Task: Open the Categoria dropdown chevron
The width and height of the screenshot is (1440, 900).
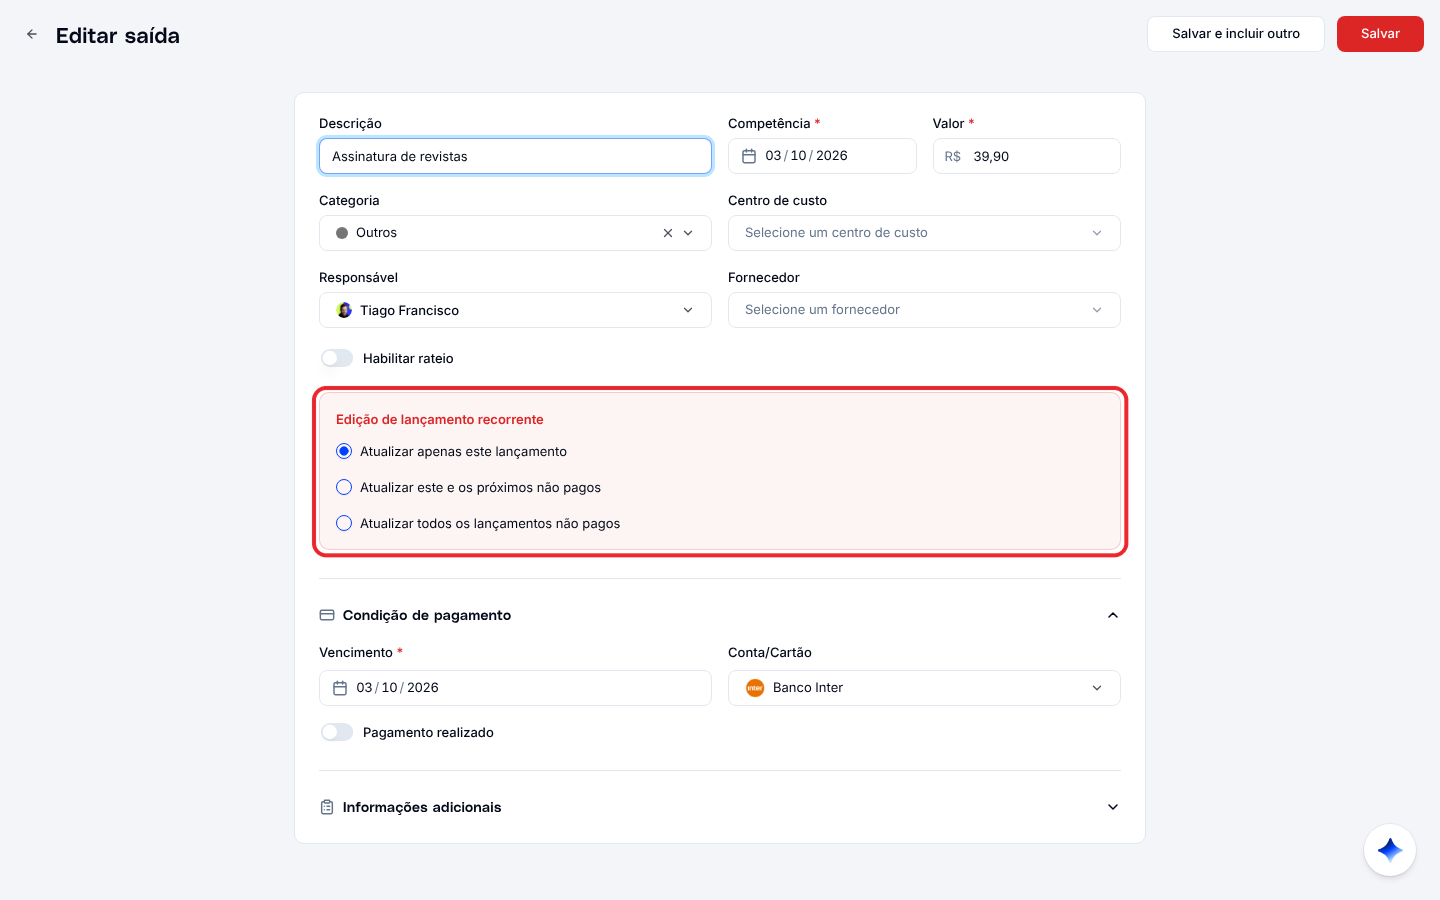Action: coord(688,233)
